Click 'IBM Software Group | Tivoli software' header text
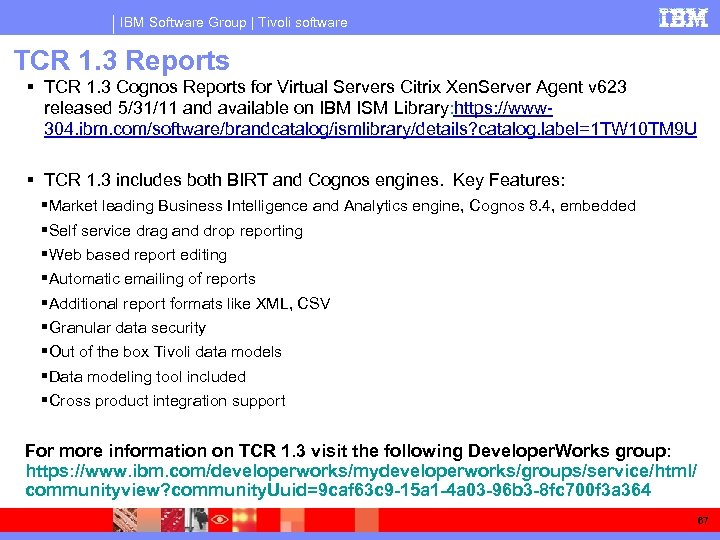Image resolution: width=720 pixels, height=540 pixels. [x=233, y=22]
